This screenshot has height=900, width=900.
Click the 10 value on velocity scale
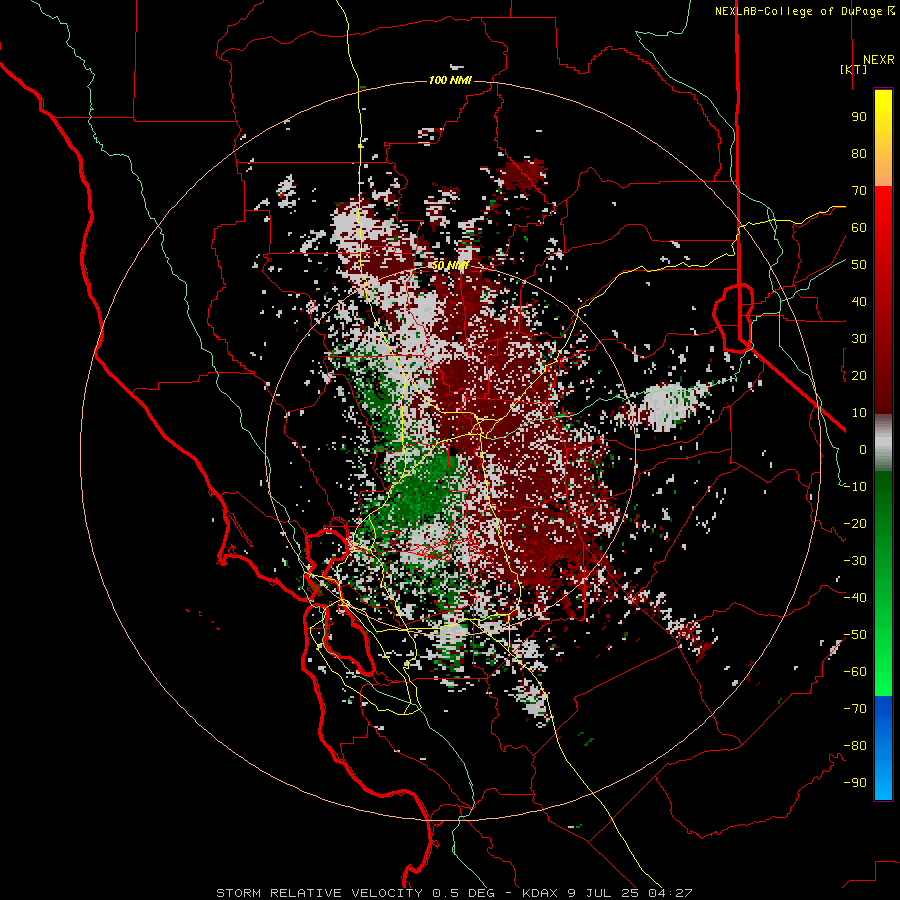click(x=859, y=413)
